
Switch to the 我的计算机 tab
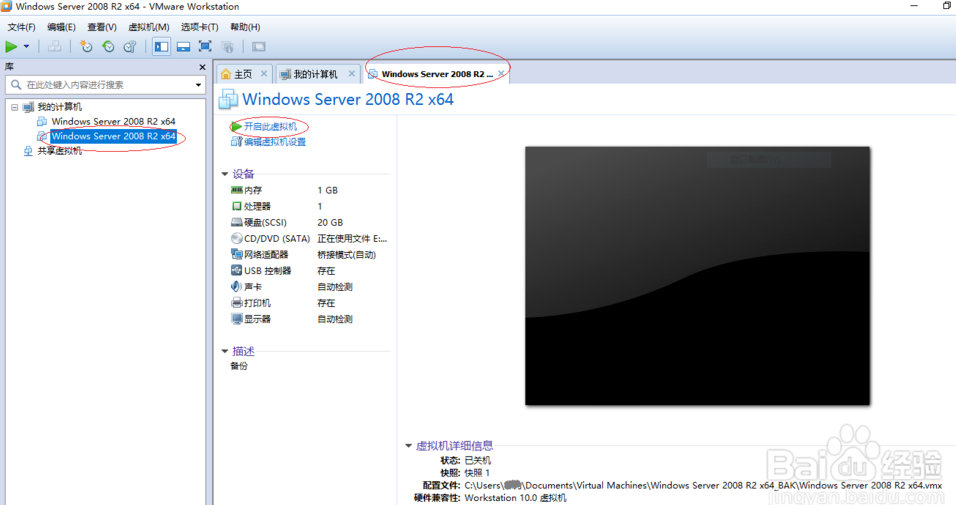click(315, 74)
